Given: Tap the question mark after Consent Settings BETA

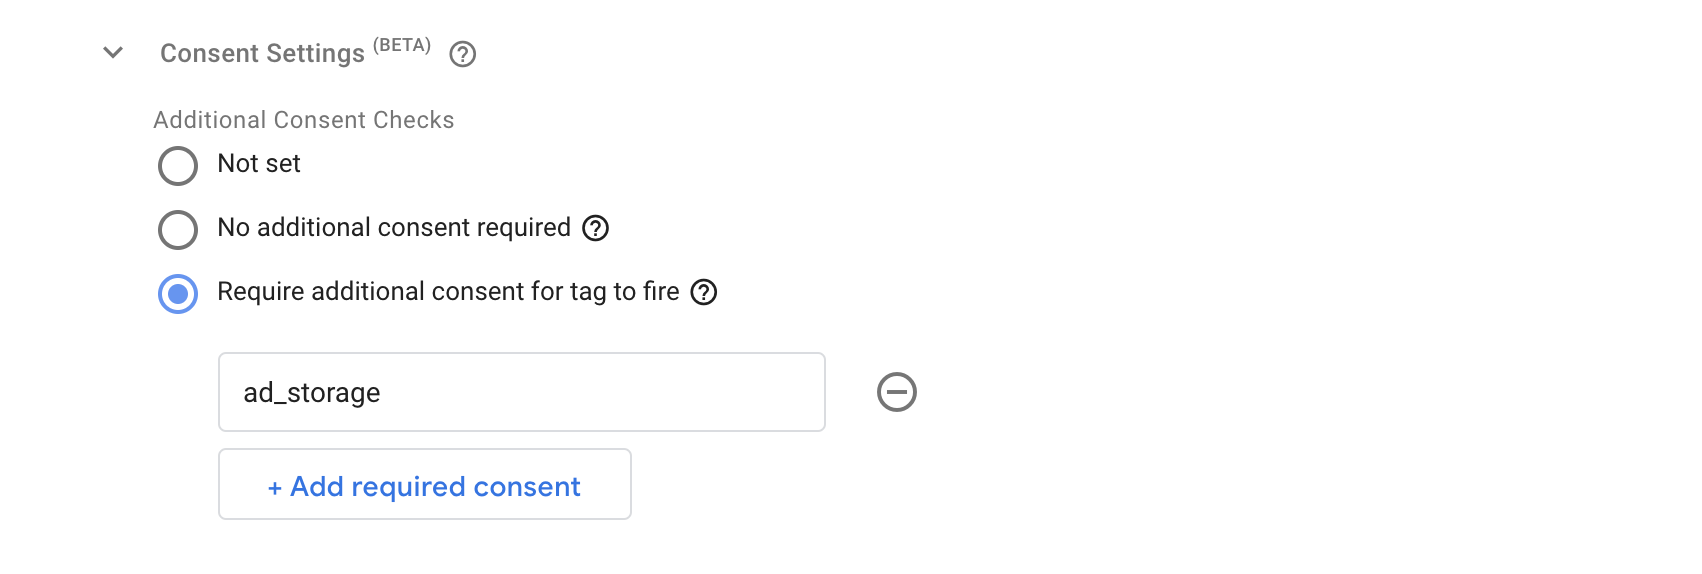Looking at the screenshot, I should click(462, 54).
